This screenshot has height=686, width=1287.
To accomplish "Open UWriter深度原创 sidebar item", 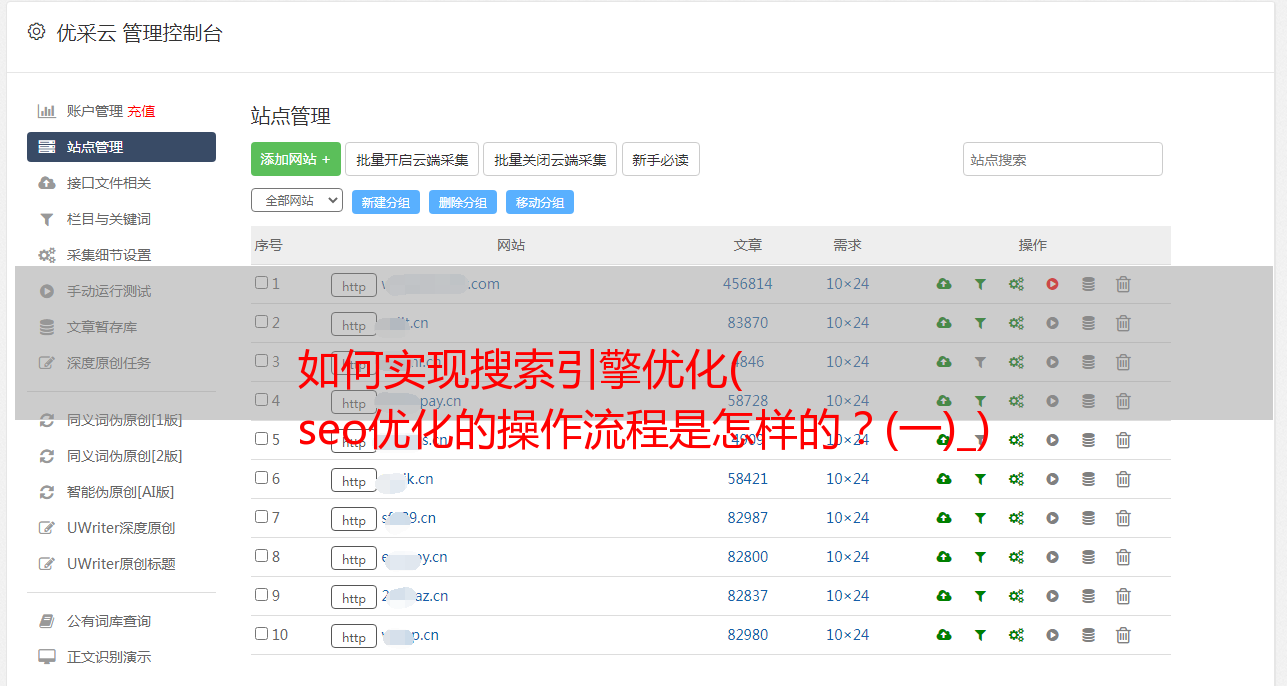I will pos(121,528).
